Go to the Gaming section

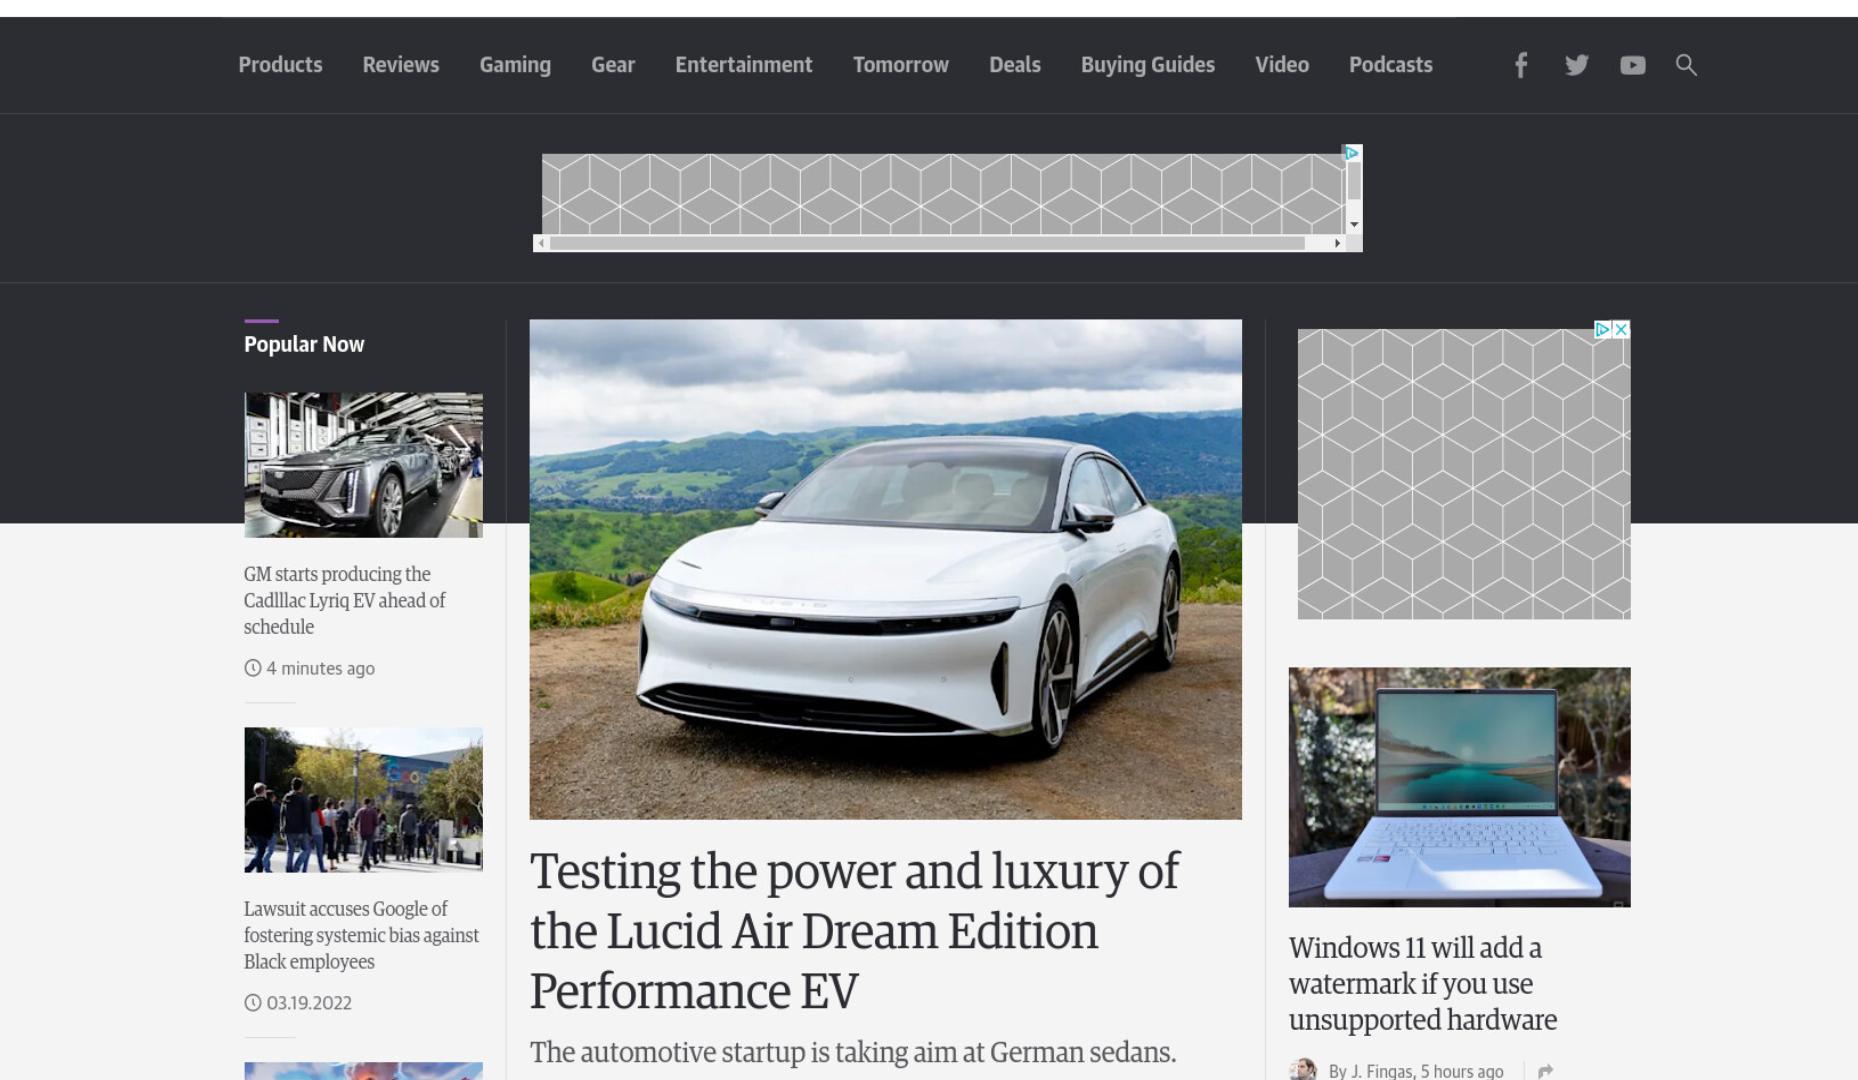coord(515,65)
